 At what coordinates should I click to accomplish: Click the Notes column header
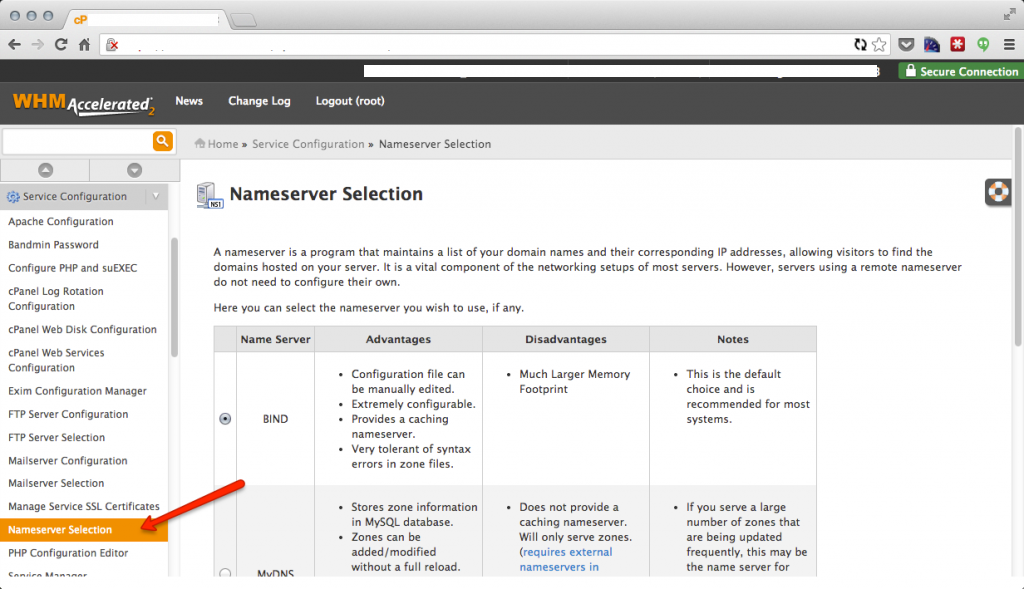(733, 339)
